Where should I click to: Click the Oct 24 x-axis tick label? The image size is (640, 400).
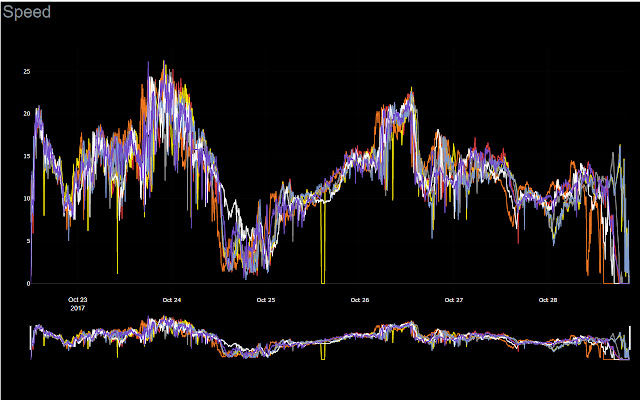click(172, 300)
